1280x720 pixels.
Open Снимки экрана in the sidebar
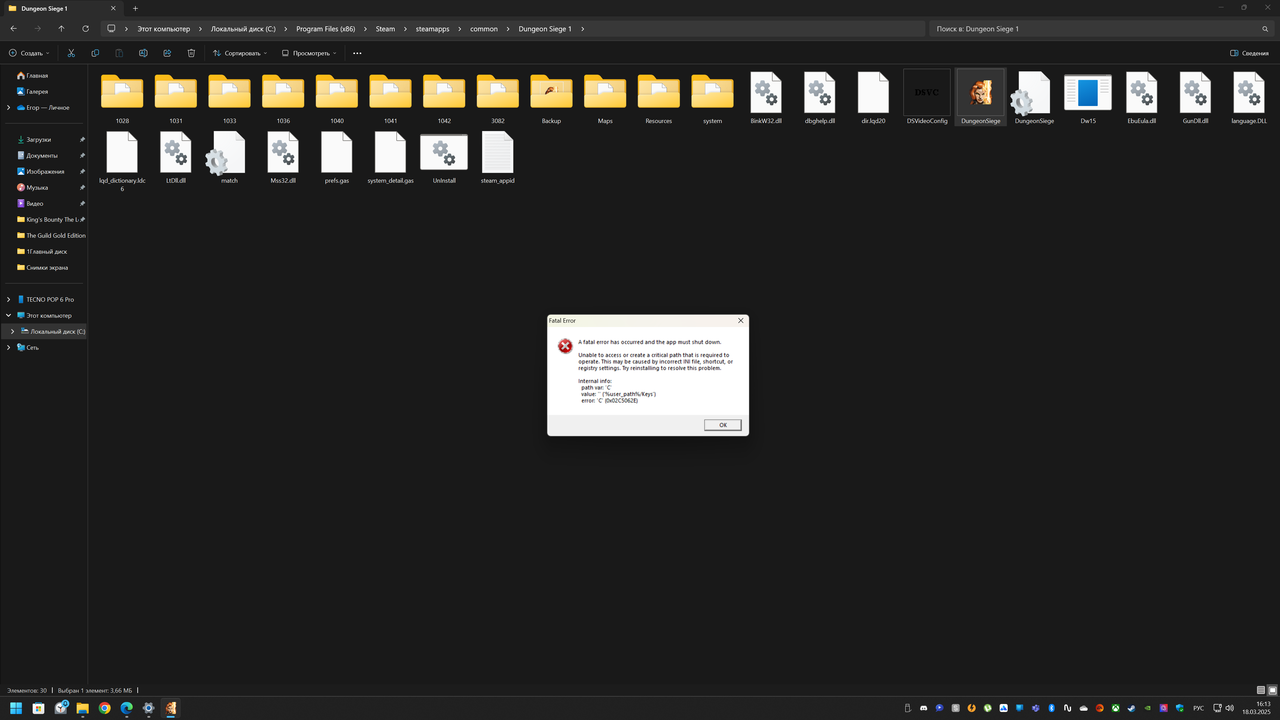44,267
